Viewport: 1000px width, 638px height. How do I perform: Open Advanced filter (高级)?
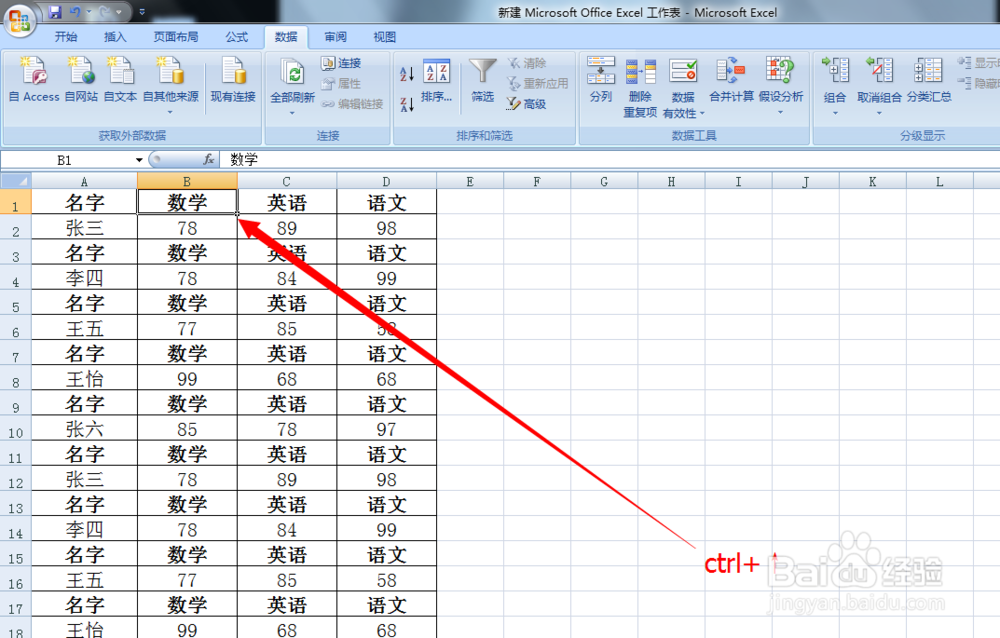(x=527, y=103)
